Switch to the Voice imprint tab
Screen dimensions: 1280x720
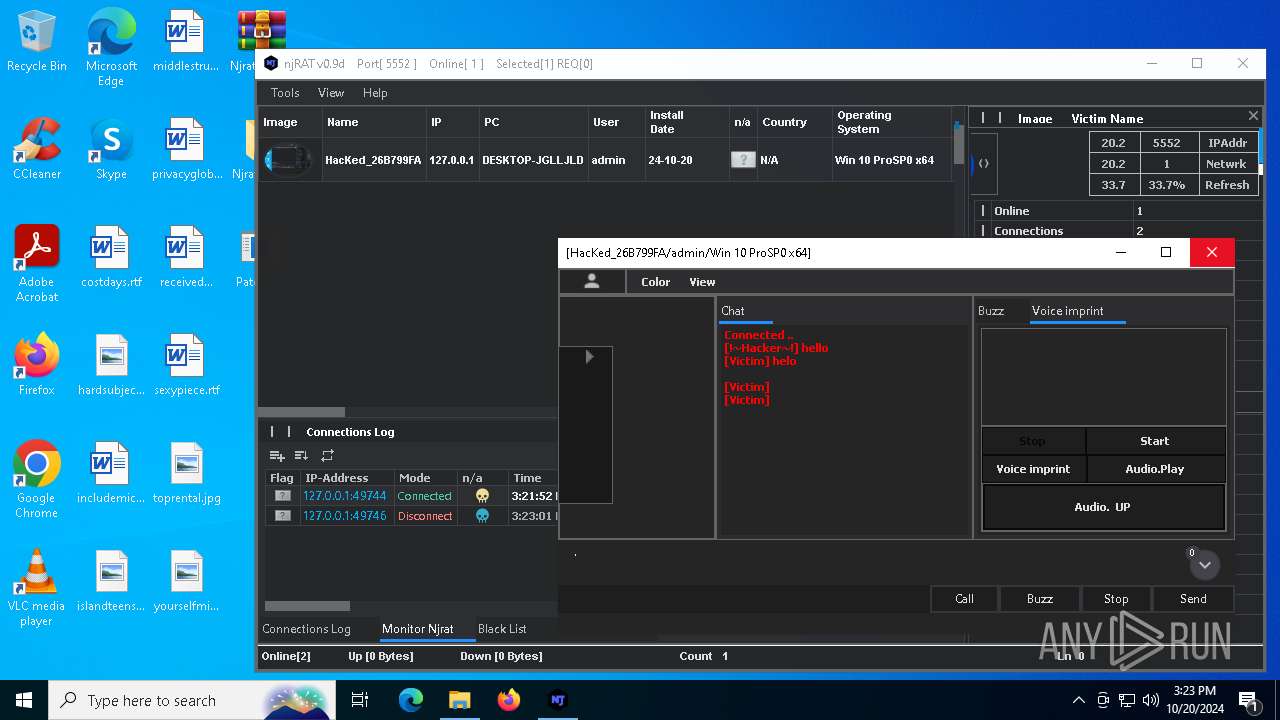click(1068, 311)
